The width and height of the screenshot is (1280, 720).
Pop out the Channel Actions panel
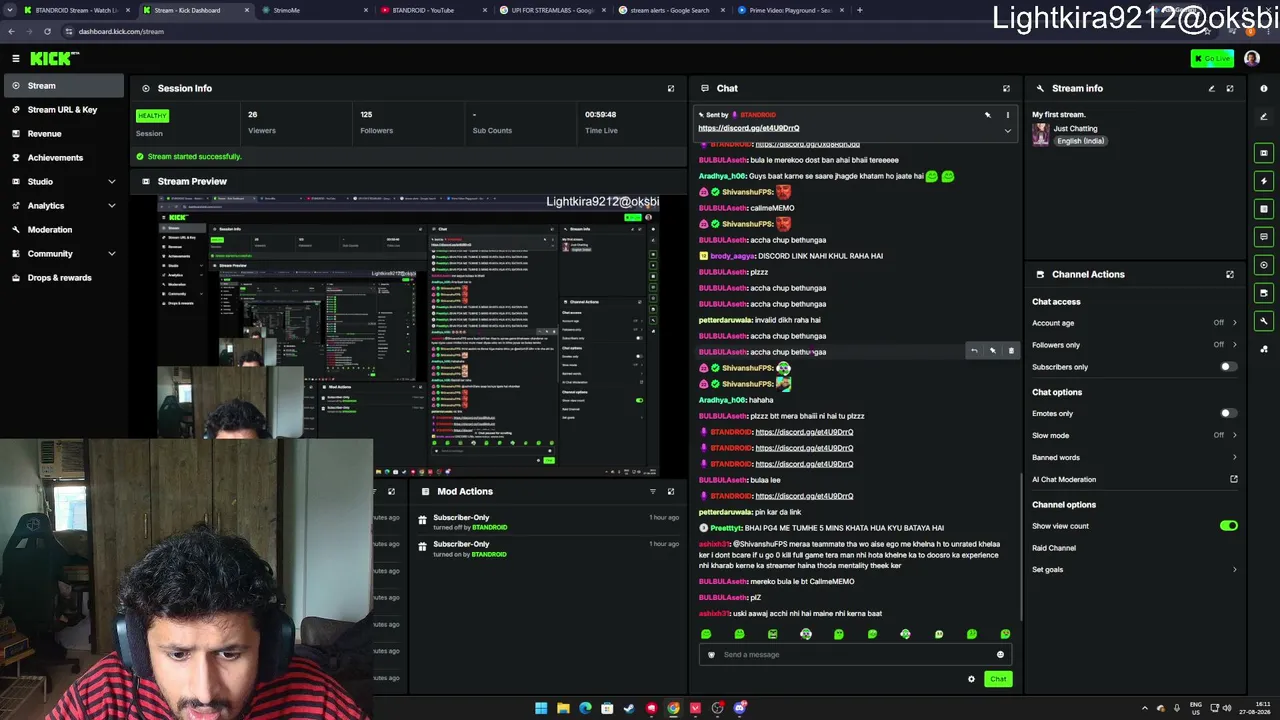point(1230,274)
